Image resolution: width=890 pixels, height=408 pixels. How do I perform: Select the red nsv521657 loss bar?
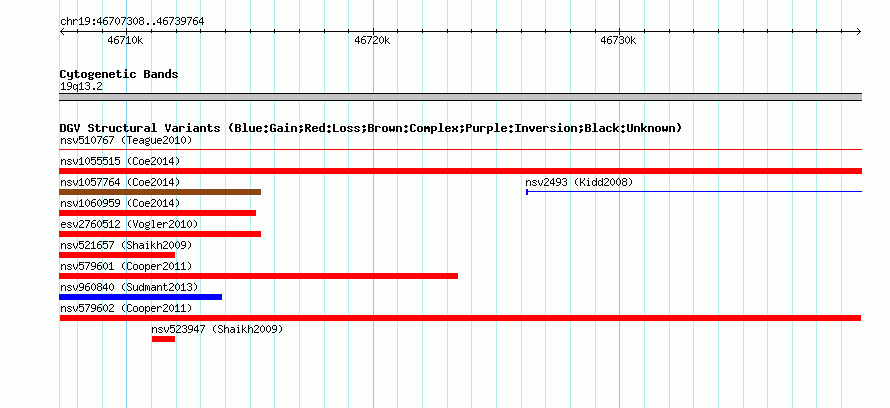coord(117,255)
